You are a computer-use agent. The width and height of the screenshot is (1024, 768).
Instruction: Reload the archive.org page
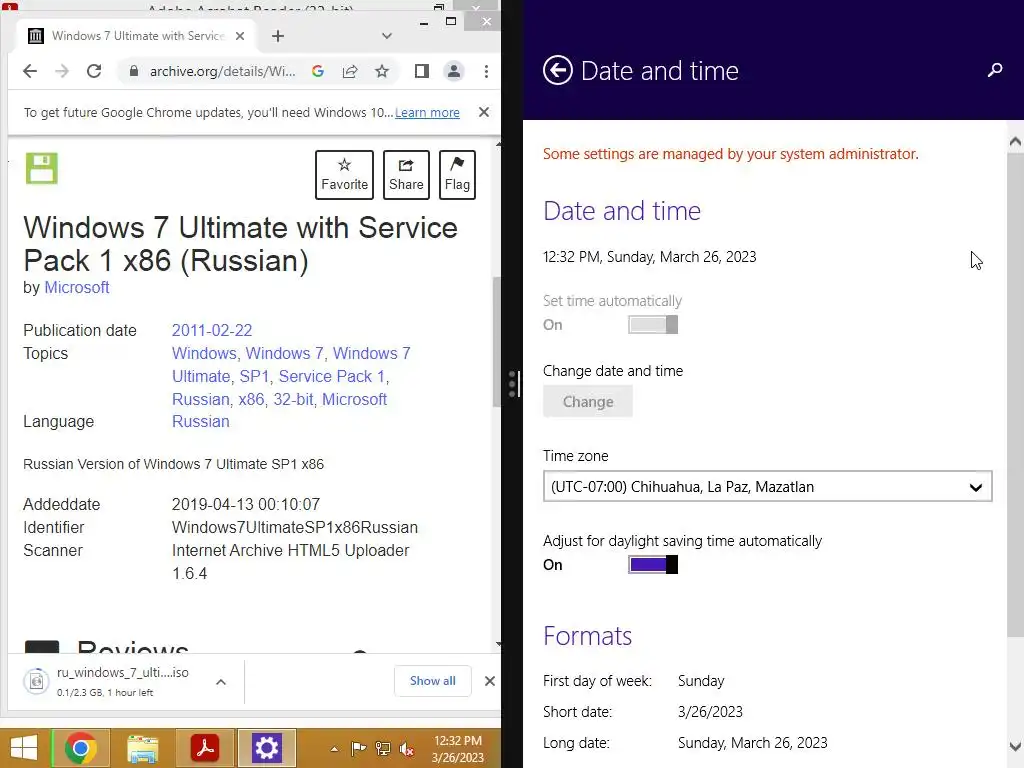click(94, 71)
